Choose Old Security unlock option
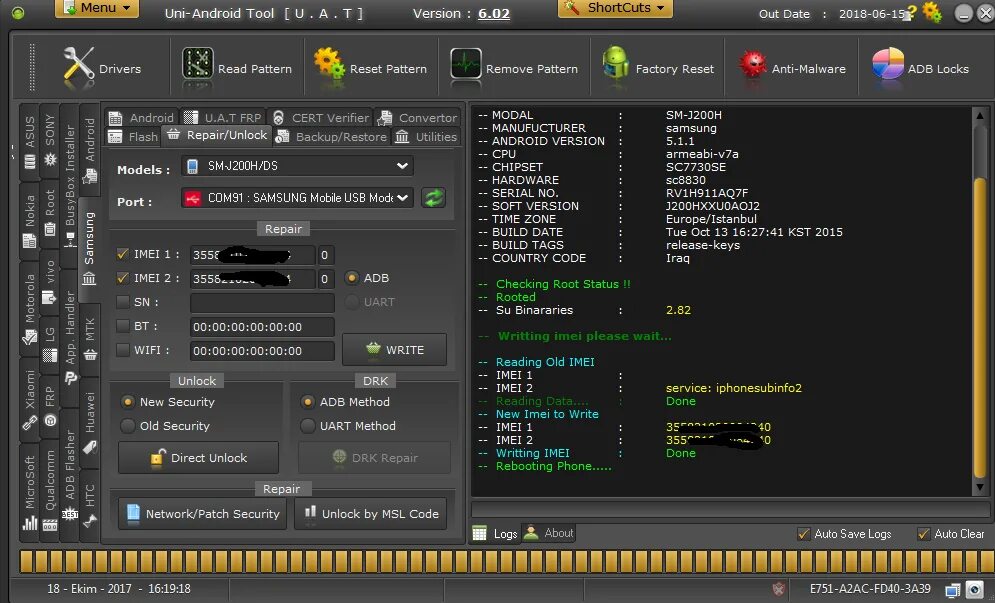Image resolution: width=995 pixels, height=603 pixels. click(x=128, y=426)
